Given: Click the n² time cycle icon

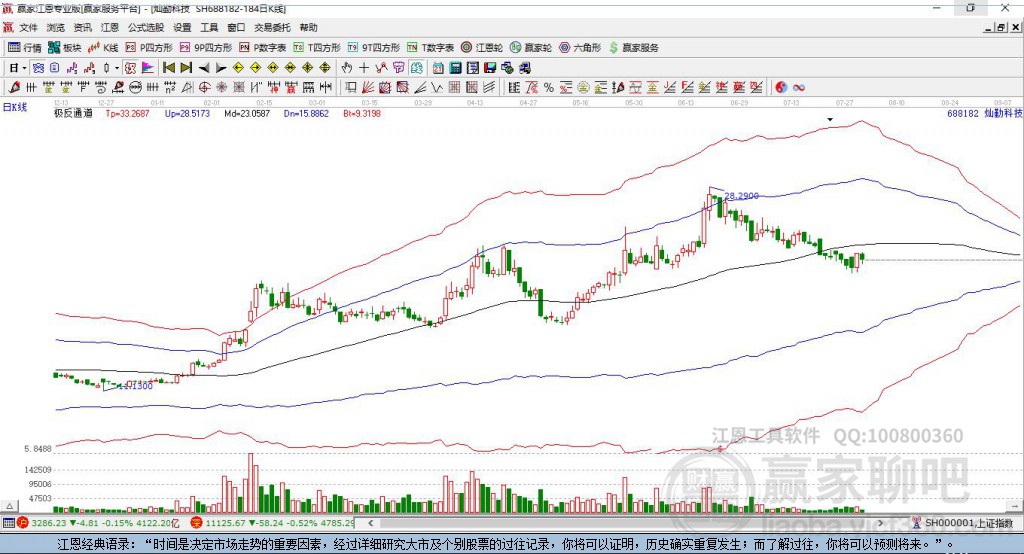Looking at the screenshot, I should point(170,88).
